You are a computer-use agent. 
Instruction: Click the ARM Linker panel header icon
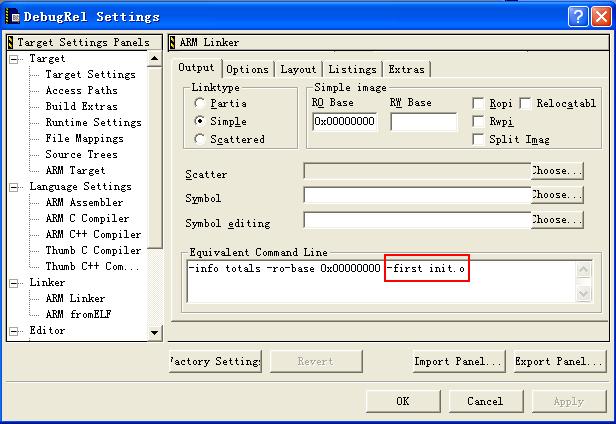[x=172, y=42]
